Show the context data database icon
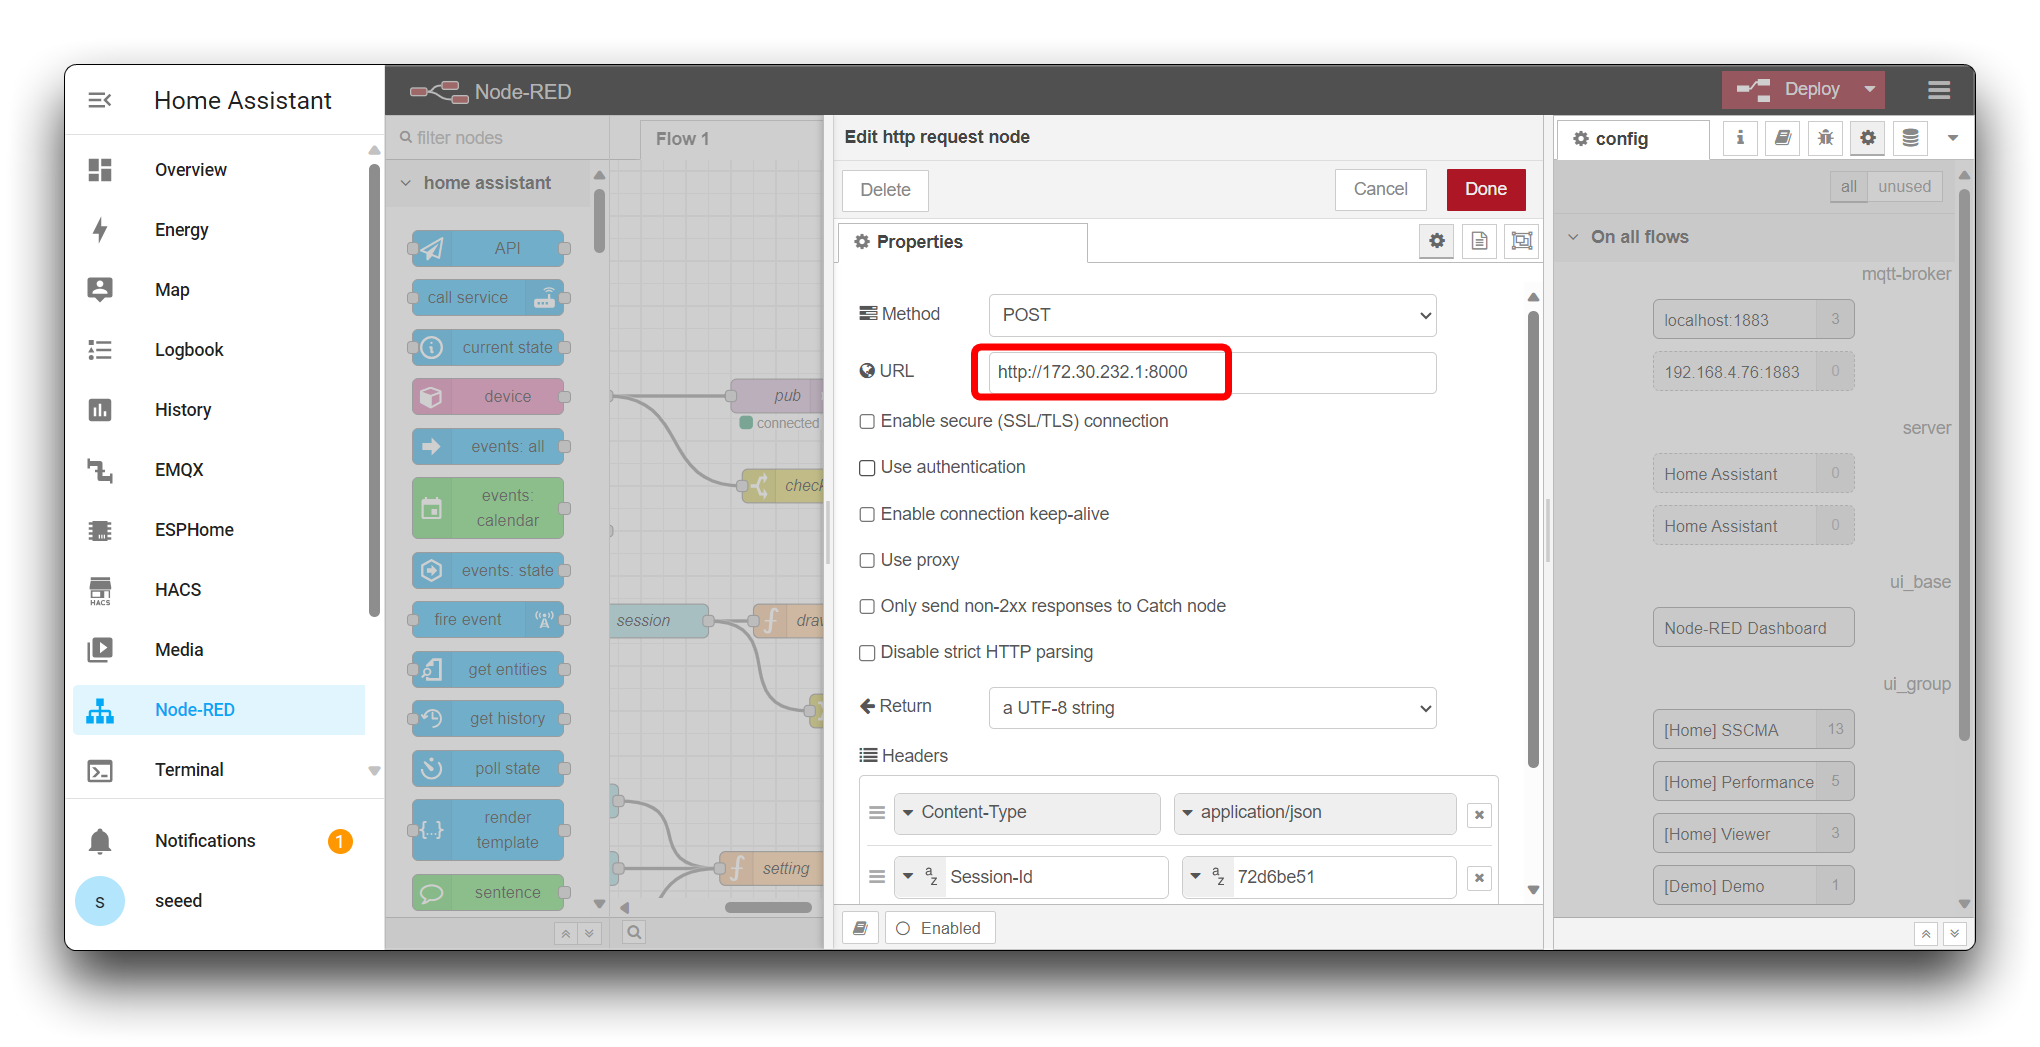This screenshot has width=2040, height=1047. point(1911,138)
